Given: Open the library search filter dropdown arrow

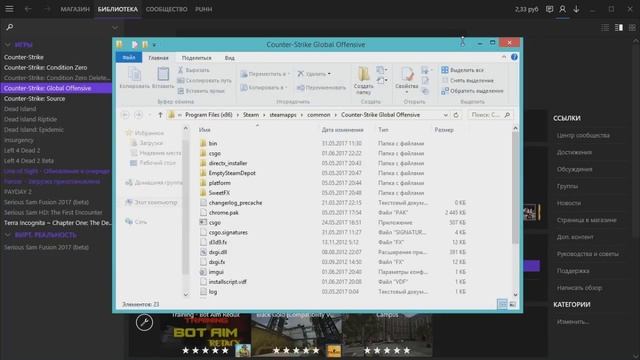Looking at the screenshot, I should pyautogui.click(x=115, y=28).
